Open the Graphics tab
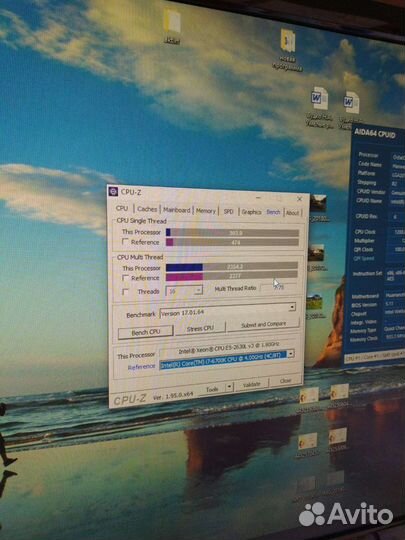The width and height of the screenshot is (405, 540). tap(251, 212)
